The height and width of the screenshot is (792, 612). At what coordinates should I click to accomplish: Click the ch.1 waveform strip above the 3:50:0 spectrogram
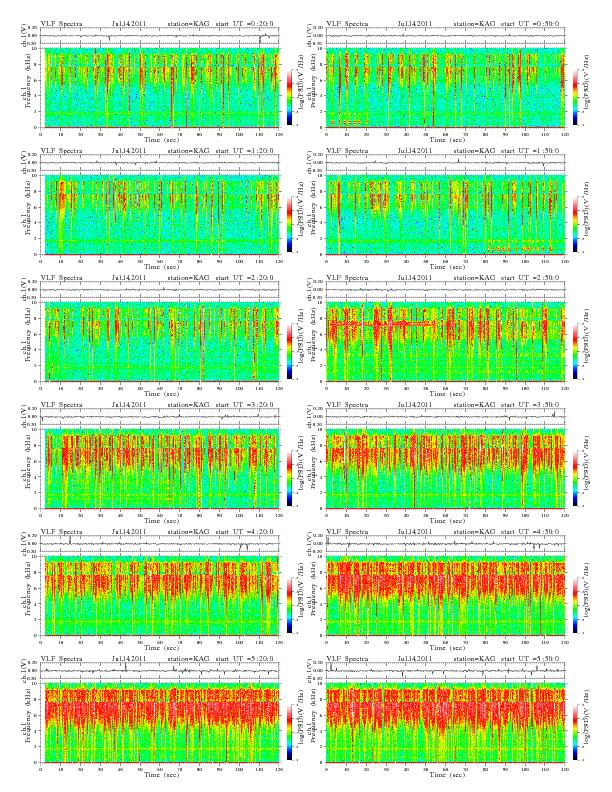(x=445, y=417)
